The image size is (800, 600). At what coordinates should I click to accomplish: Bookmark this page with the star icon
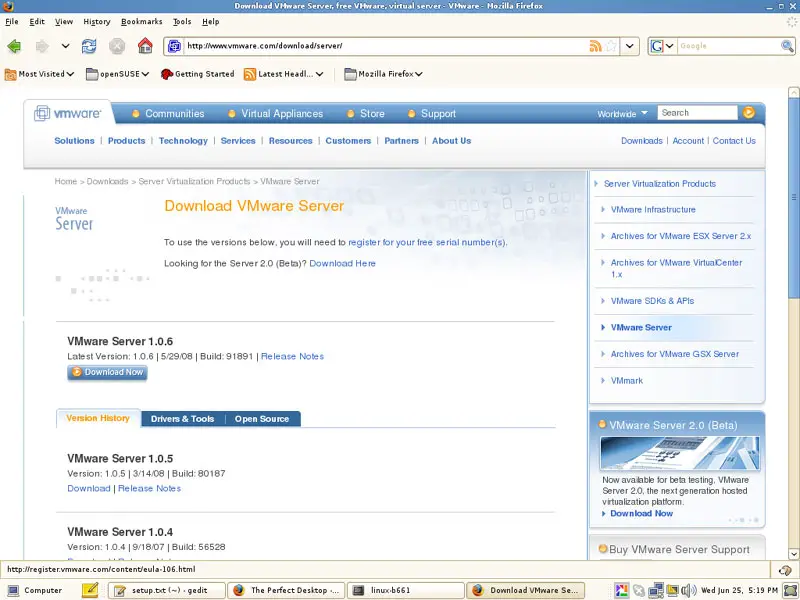(x=611, y=46)
